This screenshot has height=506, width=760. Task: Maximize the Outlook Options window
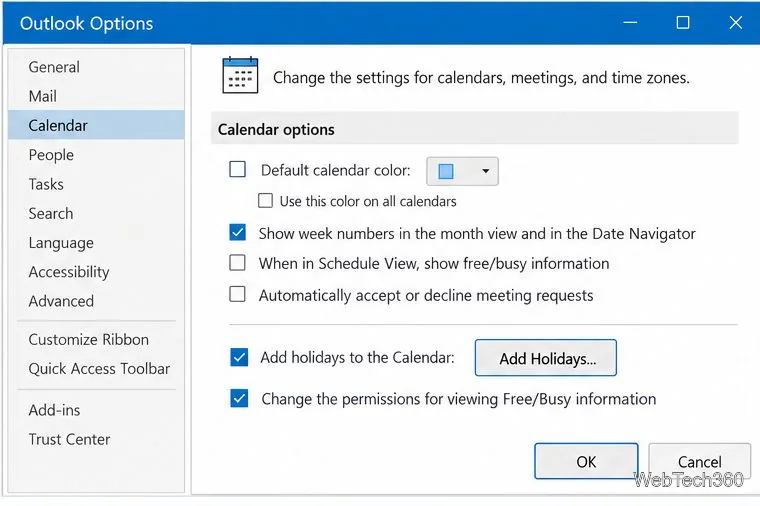(683, 22)
